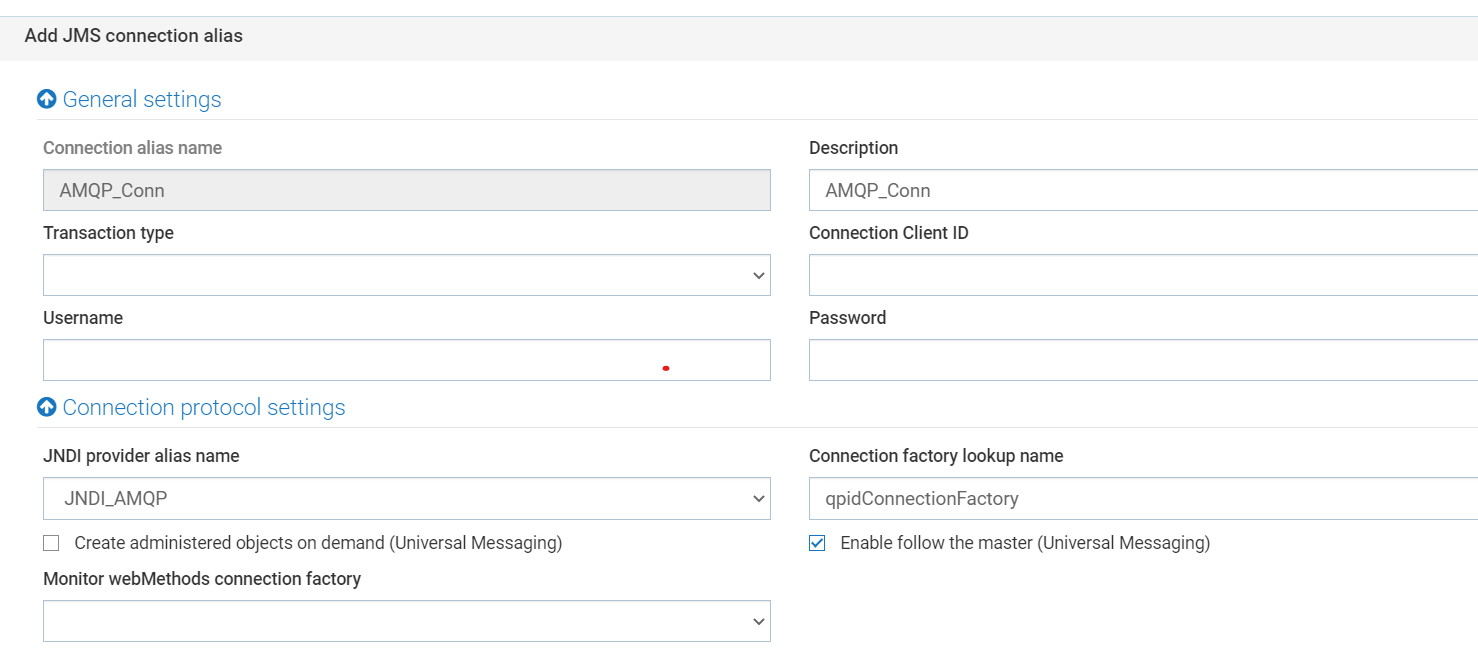The image size is (1478, 652).
Task: Focus the Password input field
Action: pyautogui.click(x=1140, y=360)
